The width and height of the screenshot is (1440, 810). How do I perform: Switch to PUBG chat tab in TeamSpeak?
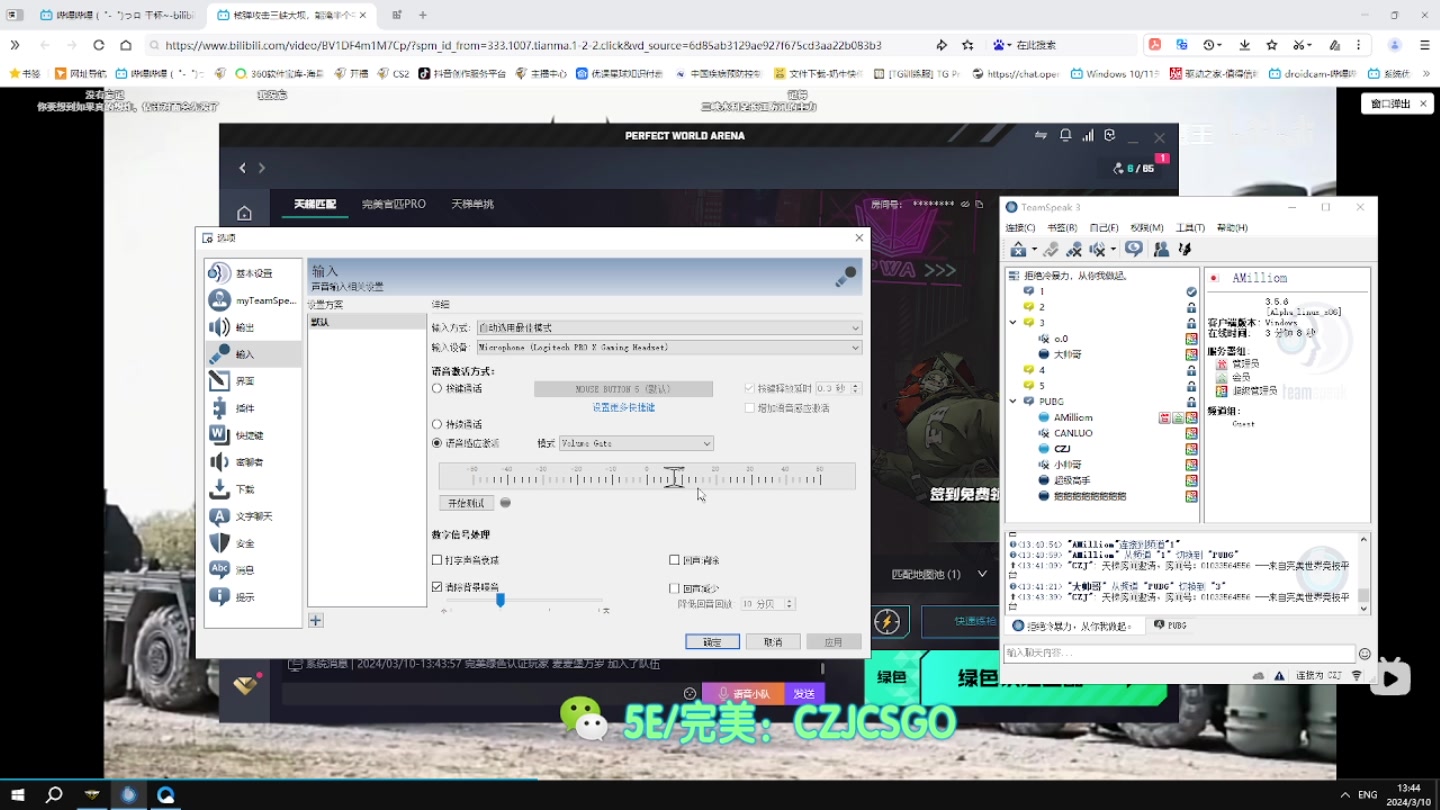(x=1171, y=625)
